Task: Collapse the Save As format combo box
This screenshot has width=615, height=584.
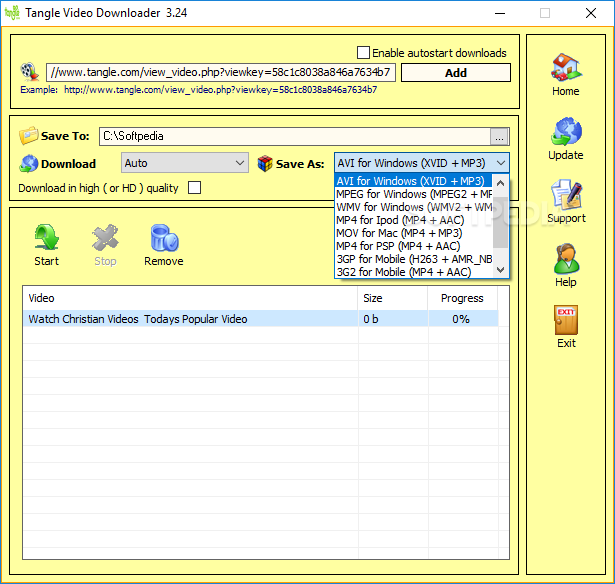Action: [422, 163]
